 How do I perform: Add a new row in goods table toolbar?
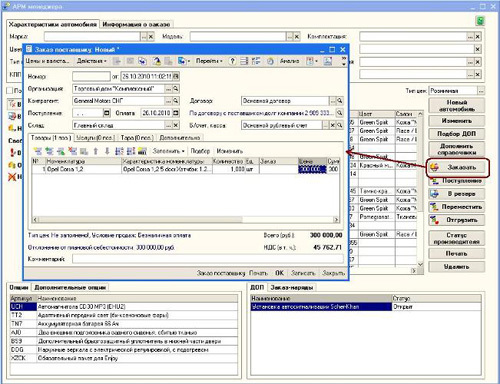pos(38,151)
